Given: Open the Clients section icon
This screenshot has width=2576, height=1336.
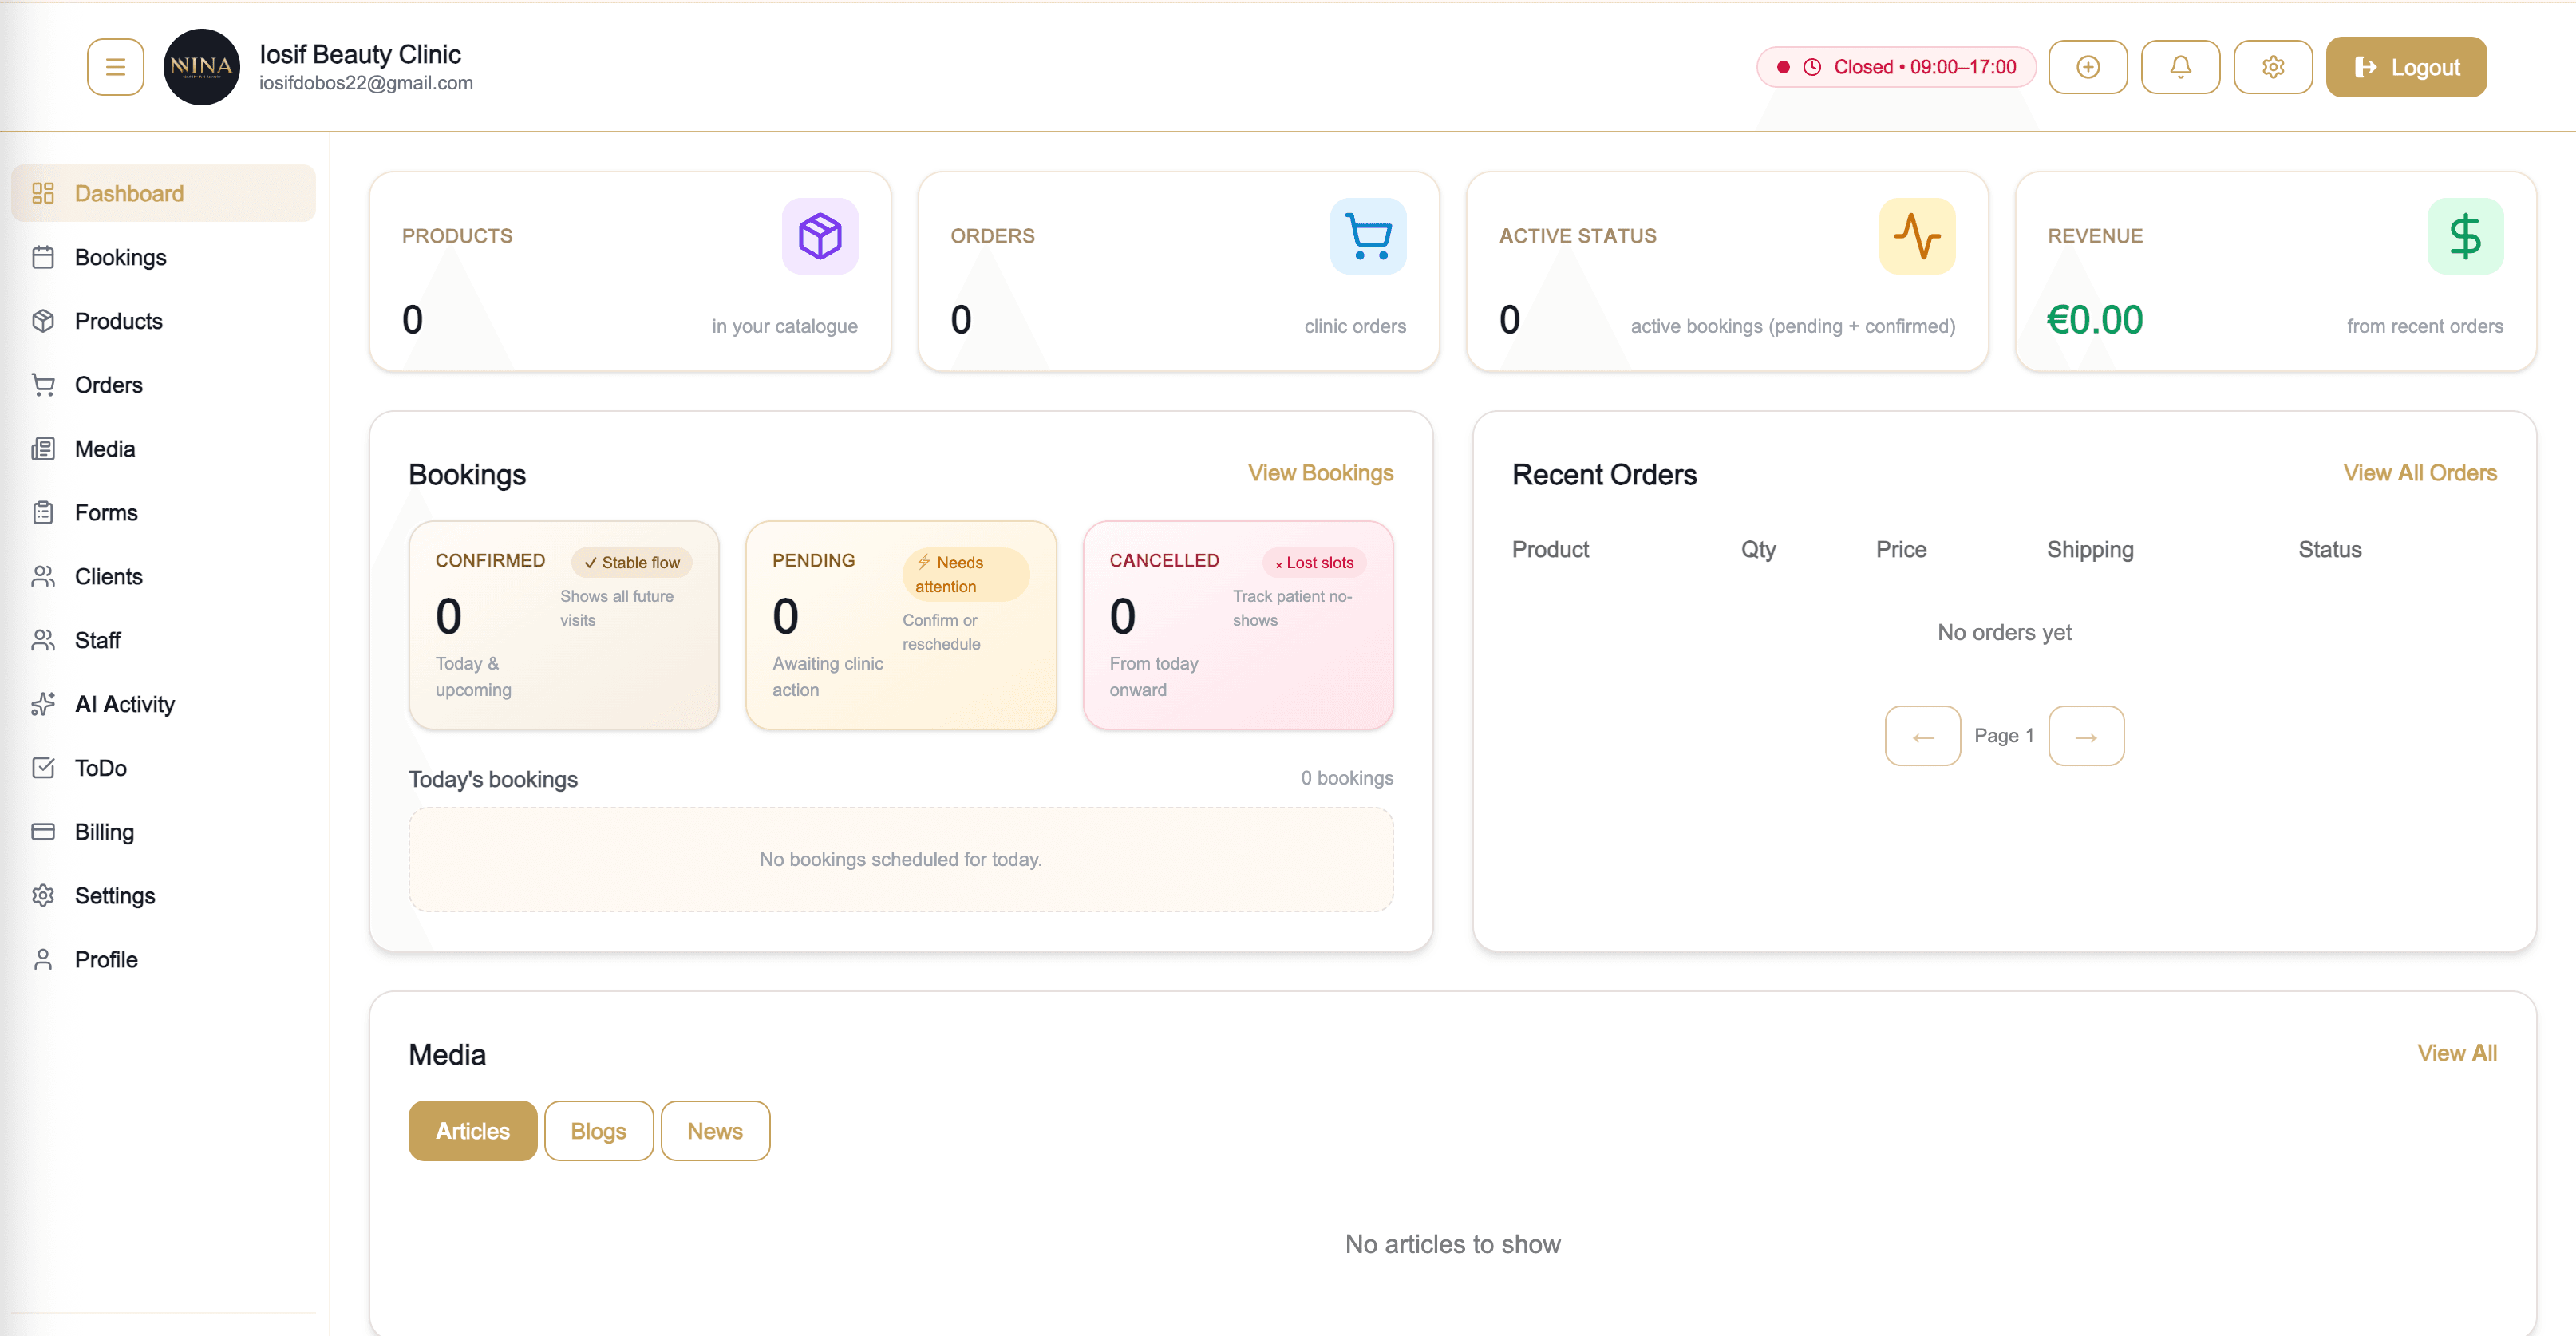Looking at the screenshot, I should (x=44, y=576).
